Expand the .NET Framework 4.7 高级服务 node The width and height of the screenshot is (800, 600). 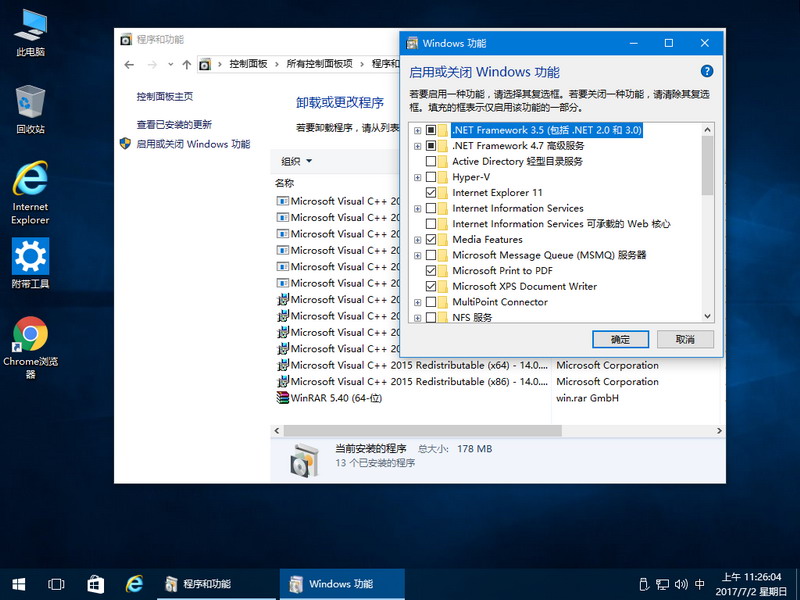(x=417, y=146)
